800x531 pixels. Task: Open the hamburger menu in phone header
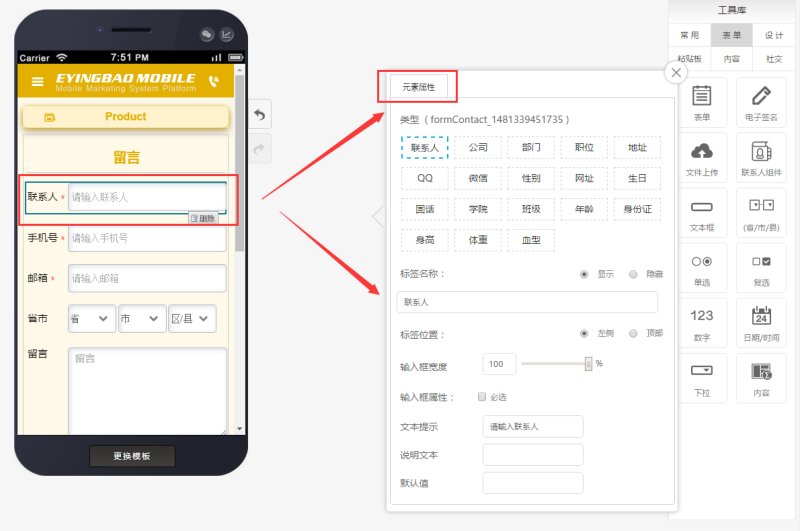pos(38,81)
